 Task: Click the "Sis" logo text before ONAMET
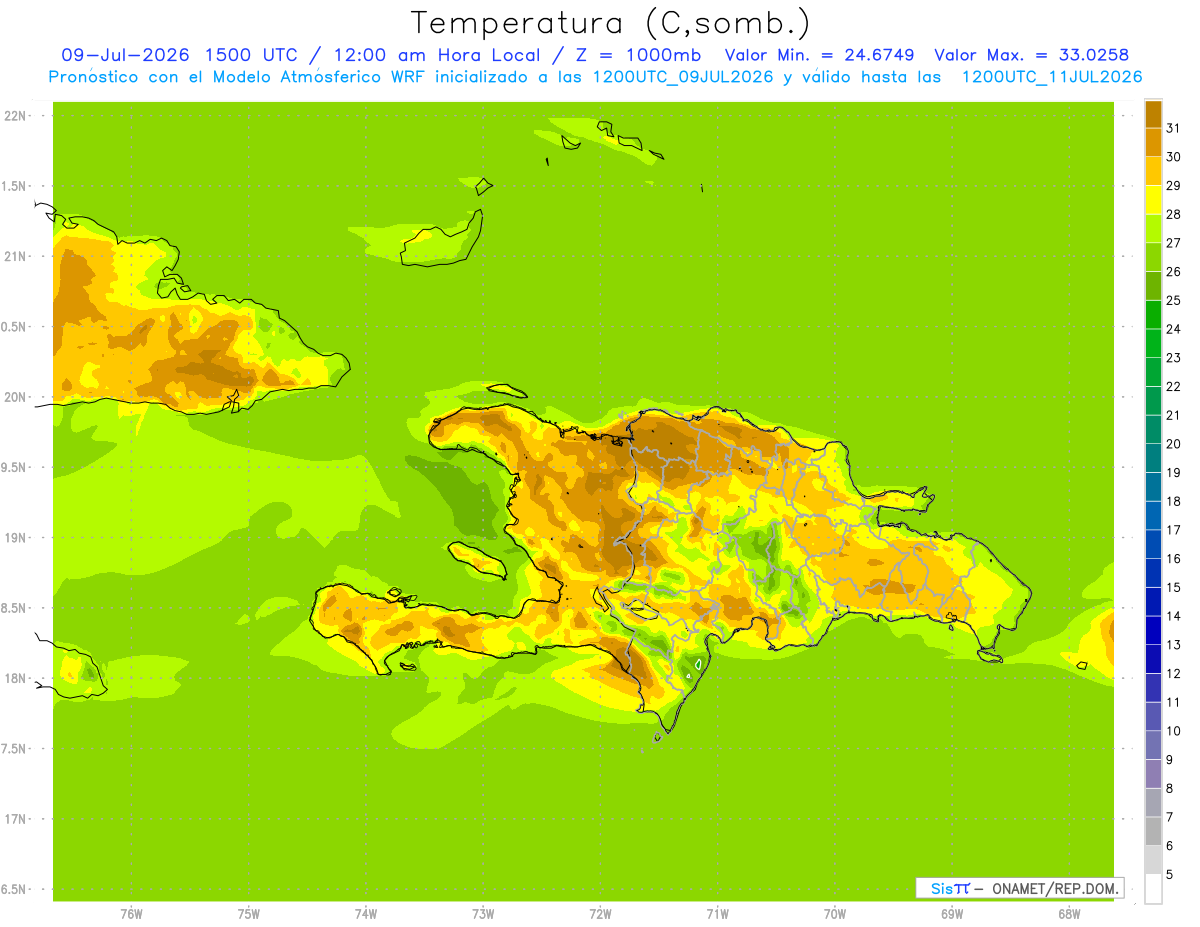click(940, 888)
